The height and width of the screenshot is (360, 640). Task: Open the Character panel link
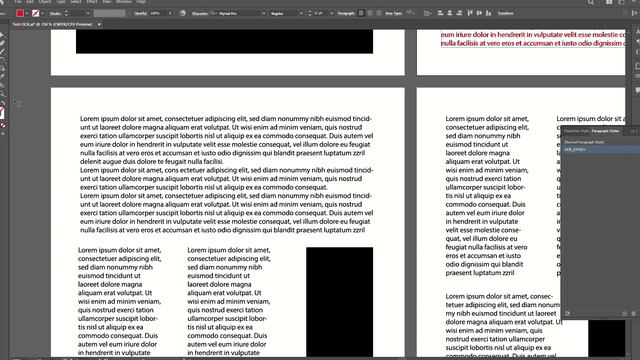tap(200, 13)
